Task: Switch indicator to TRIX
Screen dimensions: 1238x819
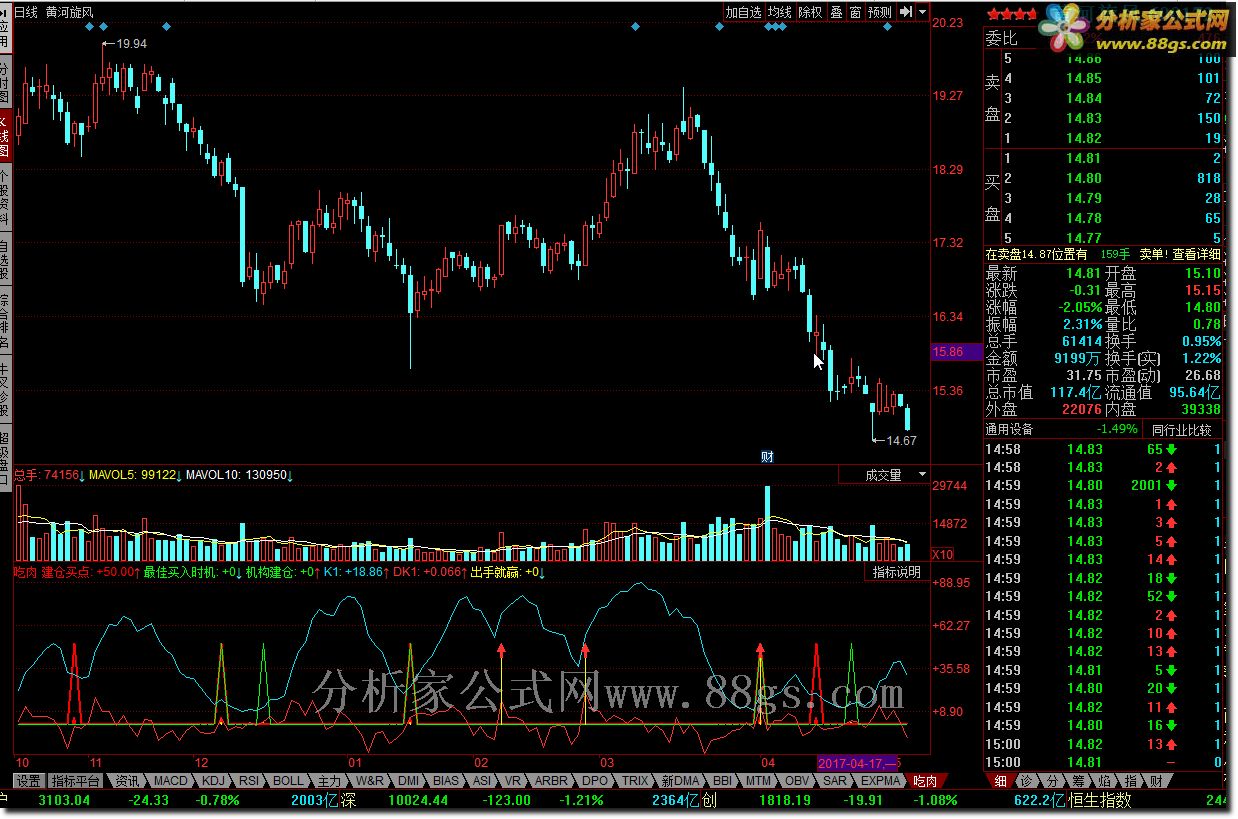Action: coord(635,781)
